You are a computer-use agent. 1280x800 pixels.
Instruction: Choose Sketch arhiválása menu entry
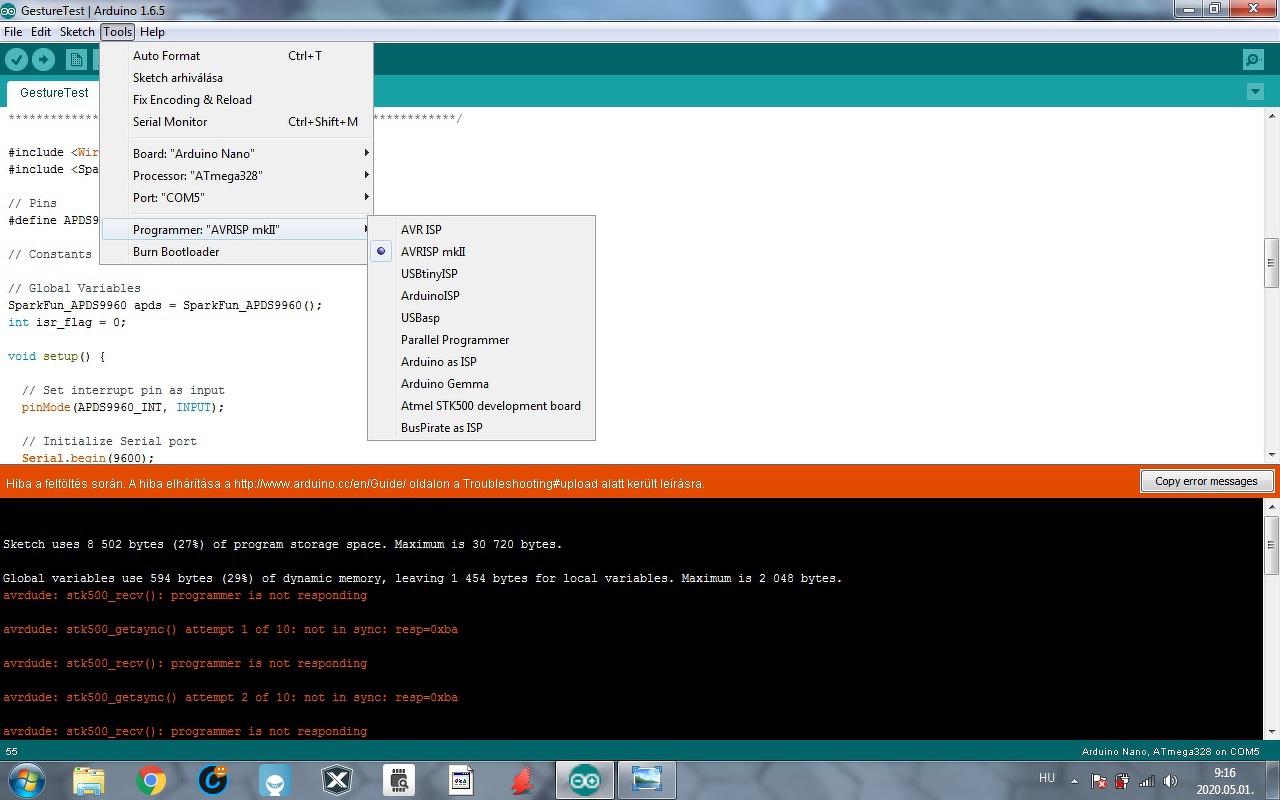point(237,78)
